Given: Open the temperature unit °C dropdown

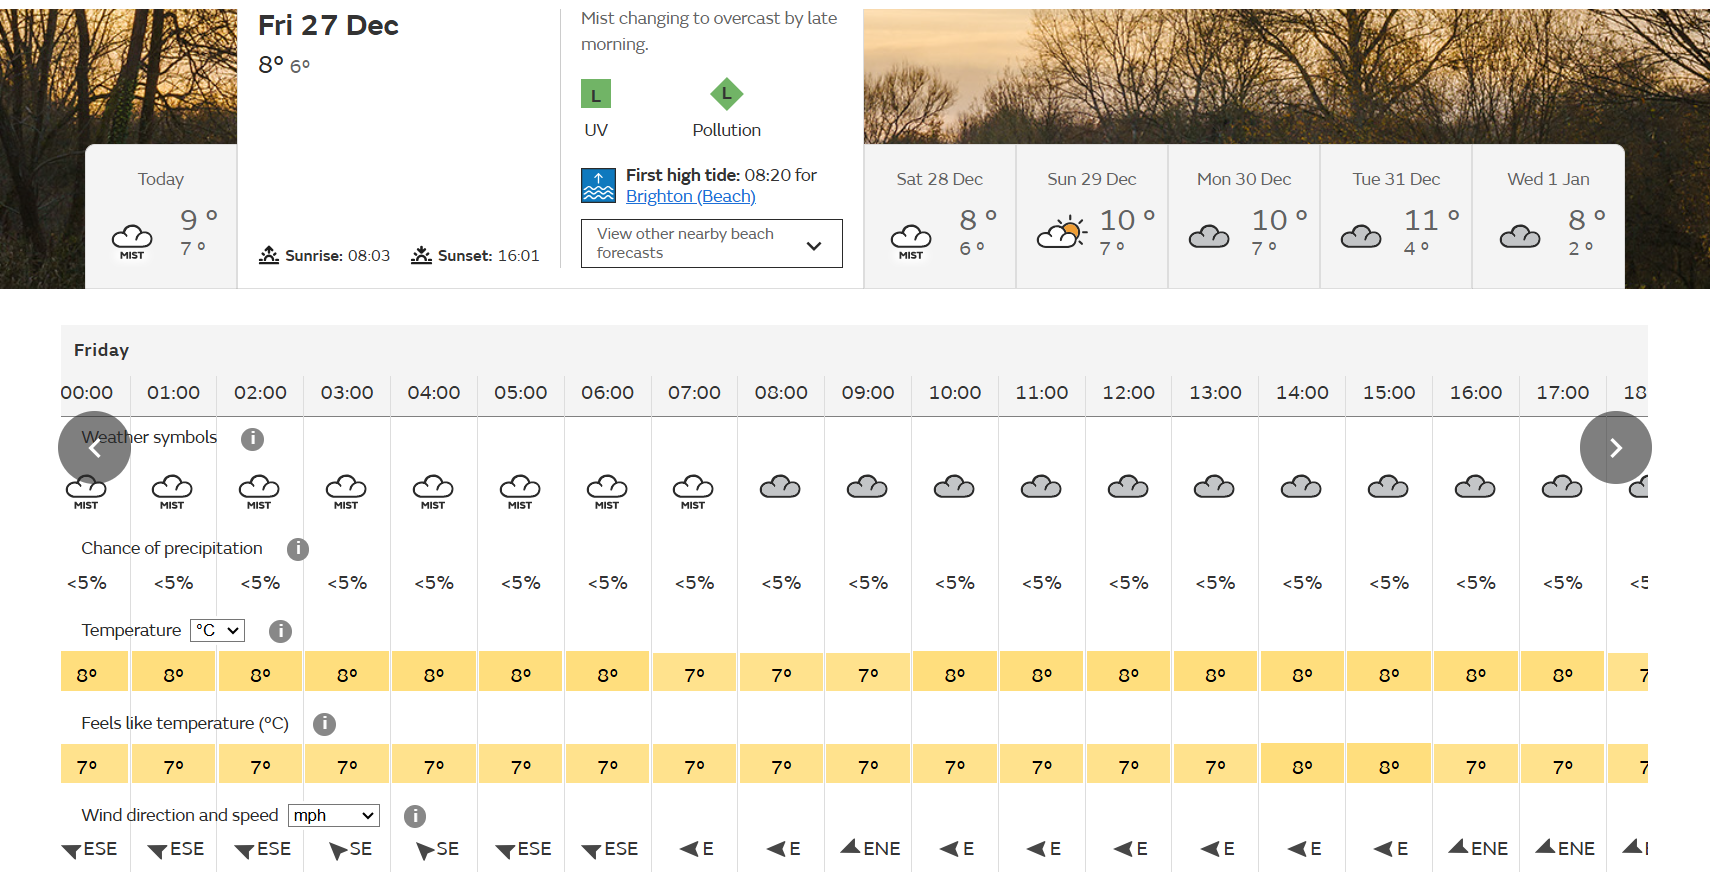Looking at the screenshot, I should click(217, 630).
